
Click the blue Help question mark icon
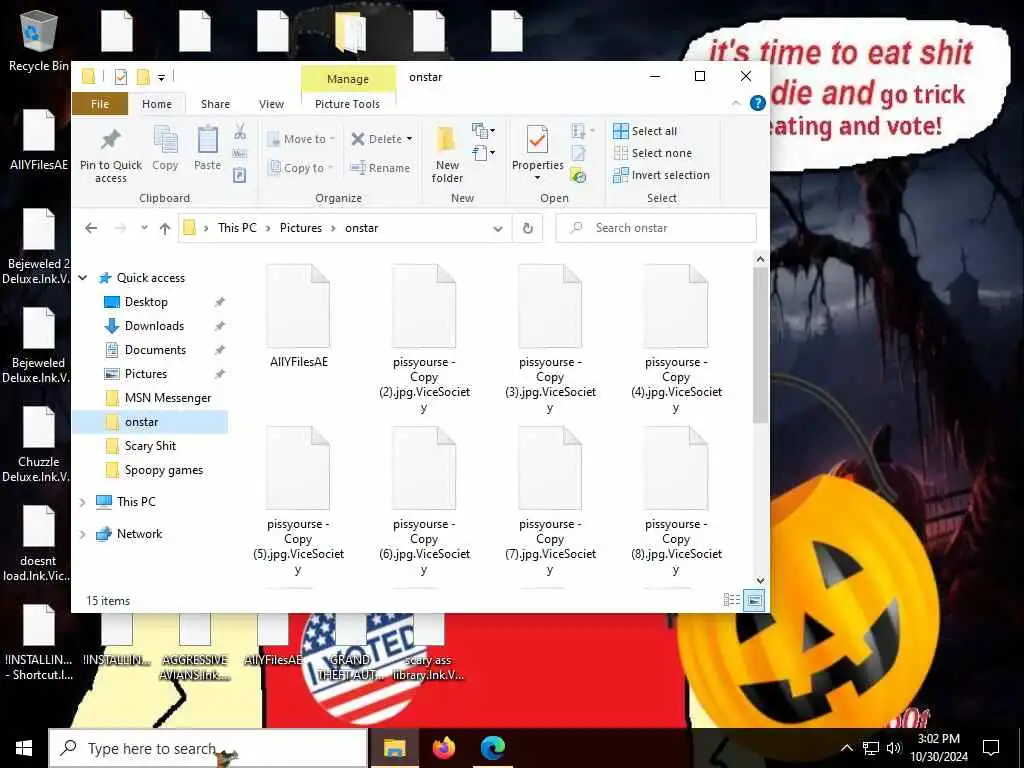(758, 103)
